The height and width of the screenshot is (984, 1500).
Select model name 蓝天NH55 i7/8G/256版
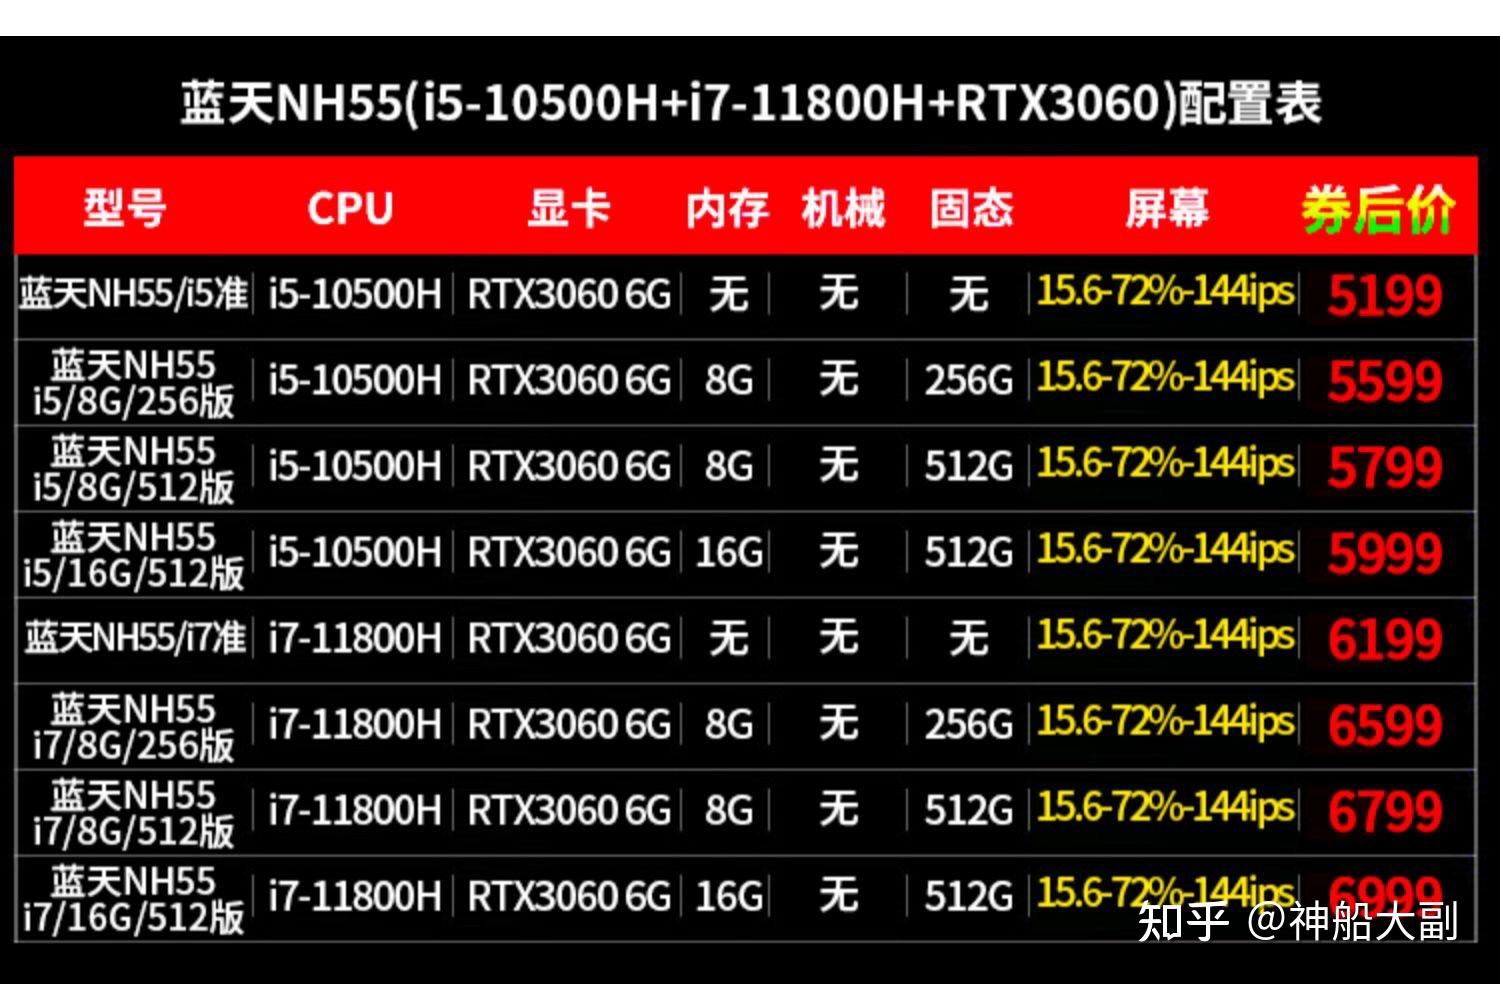[x=134, y=726]
